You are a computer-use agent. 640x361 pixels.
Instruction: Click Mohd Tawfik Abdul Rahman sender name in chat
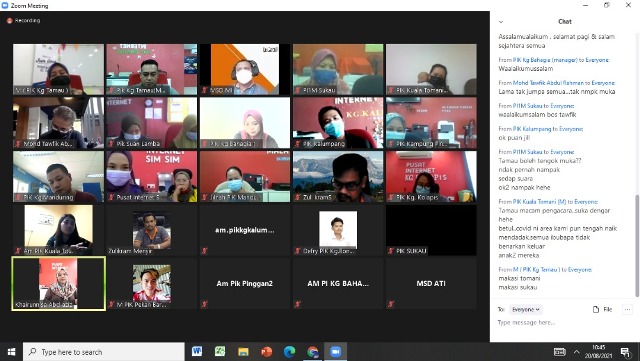pos(548,83)
